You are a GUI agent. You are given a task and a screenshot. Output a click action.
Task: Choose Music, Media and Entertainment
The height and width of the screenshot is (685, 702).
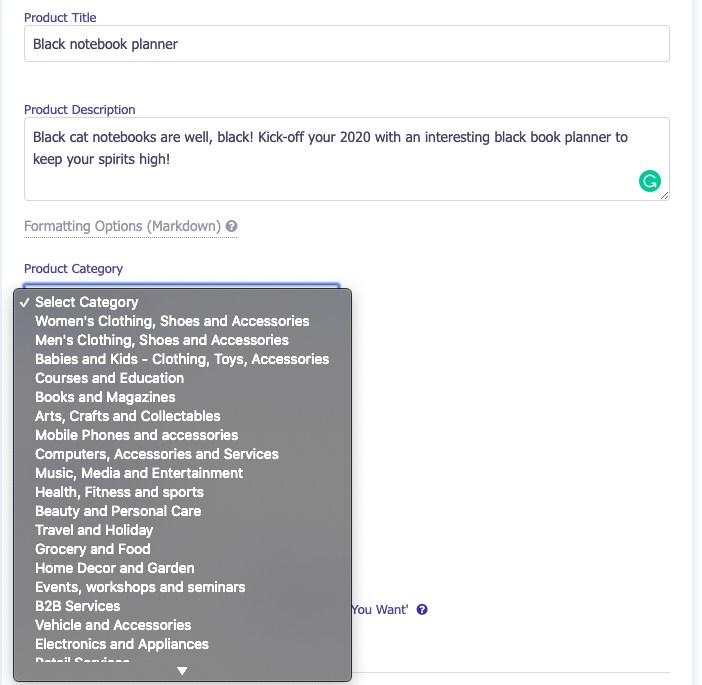[139, 473]
